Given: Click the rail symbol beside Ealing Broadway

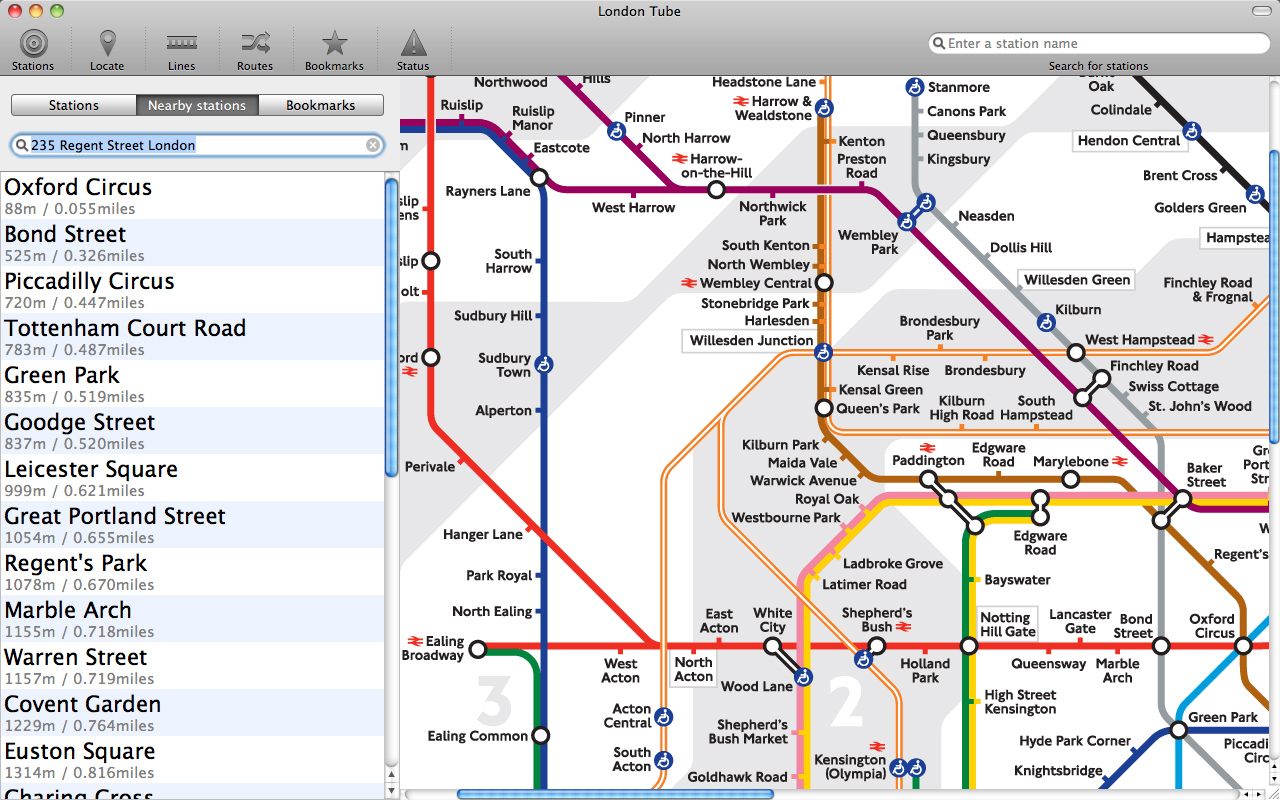Looking at the screenshot, I should [x=415, y=641].
